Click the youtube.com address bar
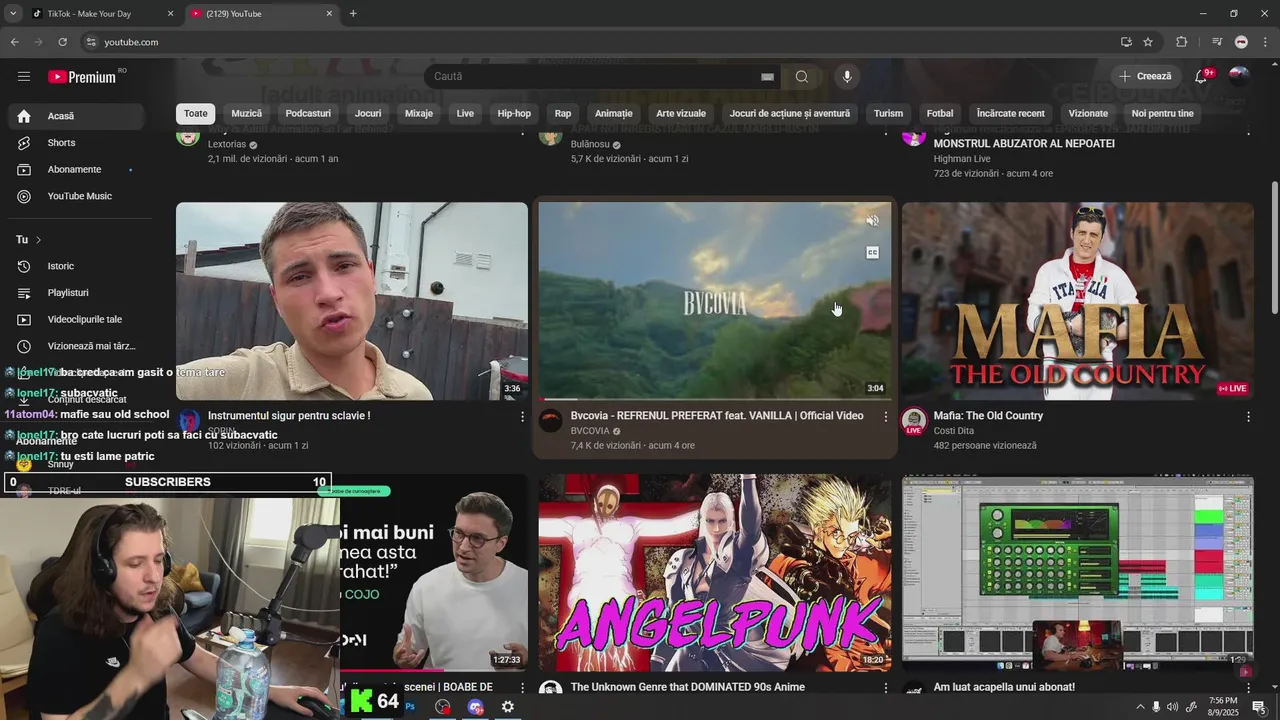This screenshot has height=720, width=1280. pyautogui.click(x=600, y=42)
